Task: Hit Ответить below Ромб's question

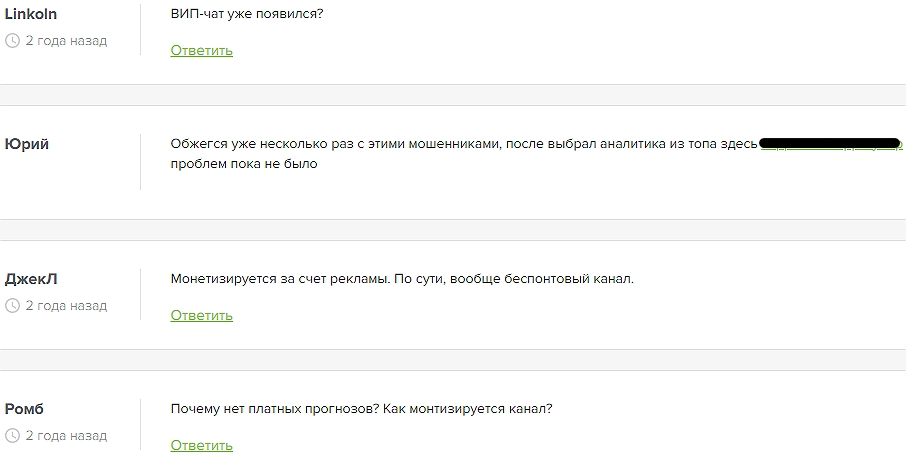Action: pyautogui.click(x=201, y=445)
